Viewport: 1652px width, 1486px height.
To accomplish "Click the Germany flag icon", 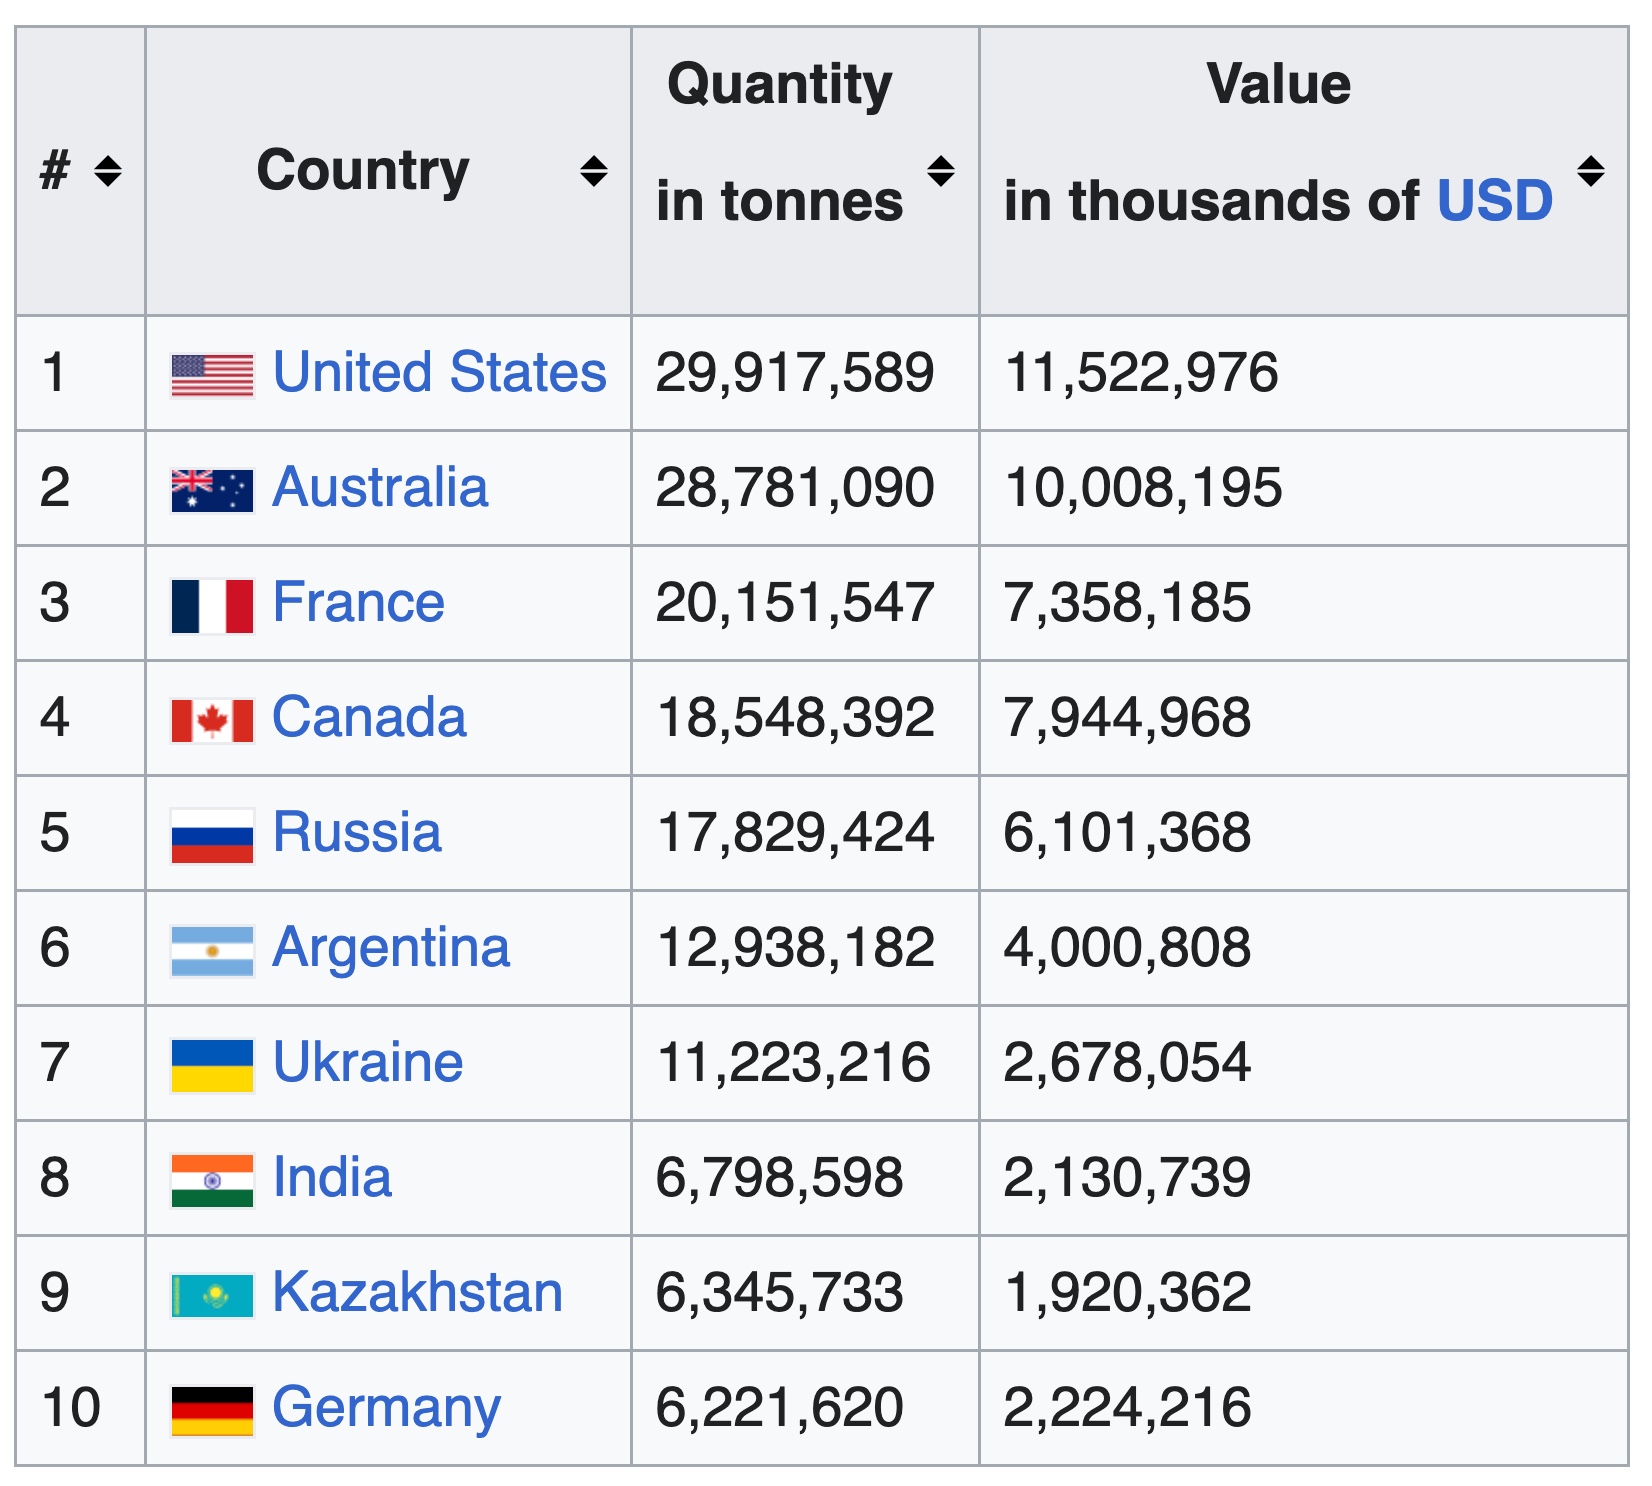I will 212,1411.
